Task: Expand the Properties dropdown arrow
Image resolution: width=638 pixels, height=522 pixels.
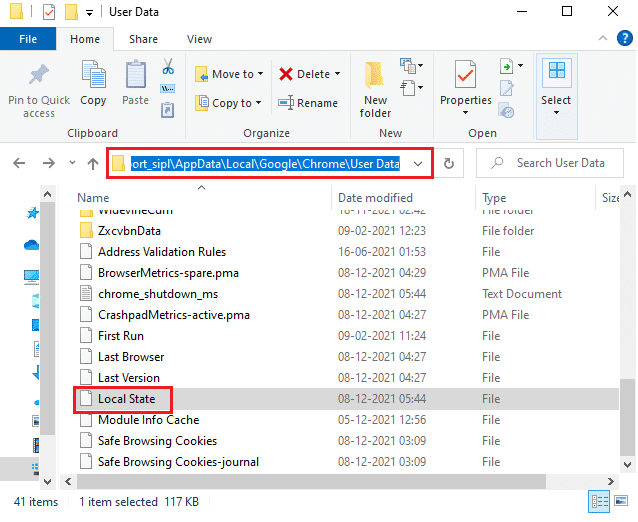Action: pos(465,113)
